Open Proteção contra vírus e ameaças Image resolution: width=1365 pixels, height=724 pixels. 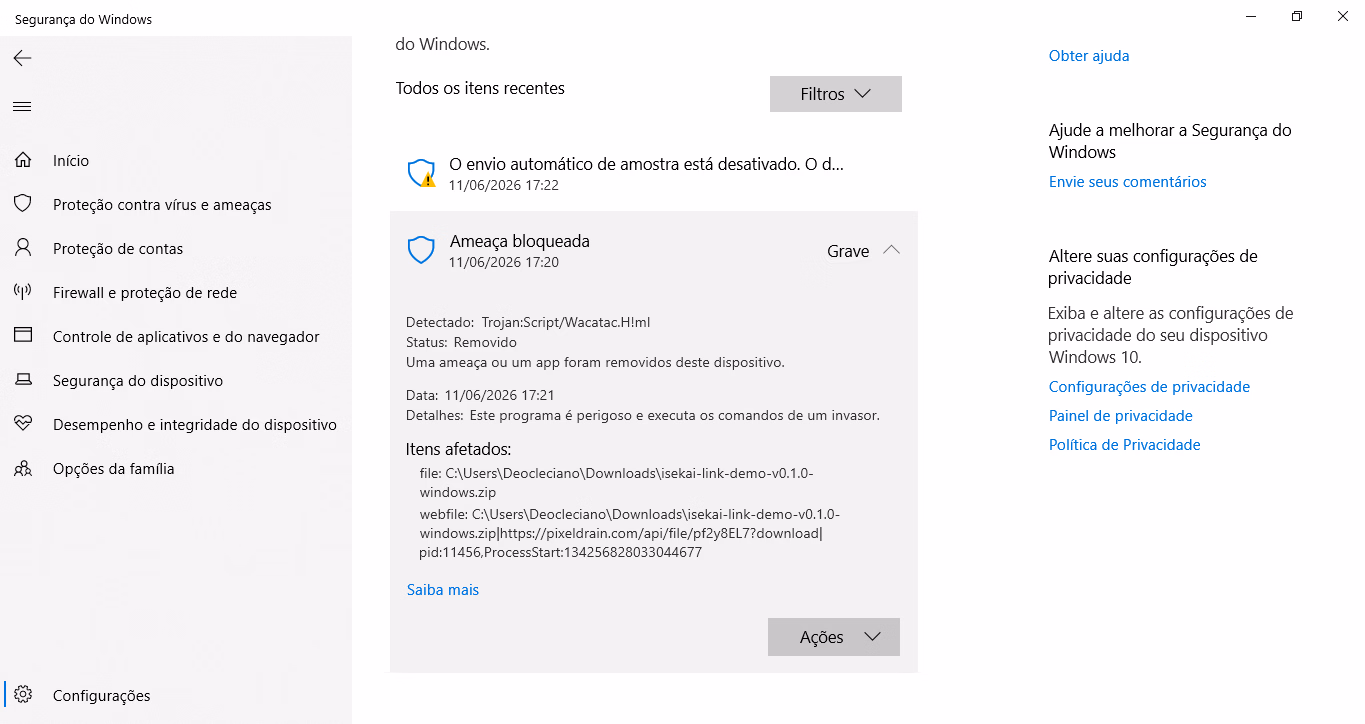pyautogui.click(x=162, y=204)
